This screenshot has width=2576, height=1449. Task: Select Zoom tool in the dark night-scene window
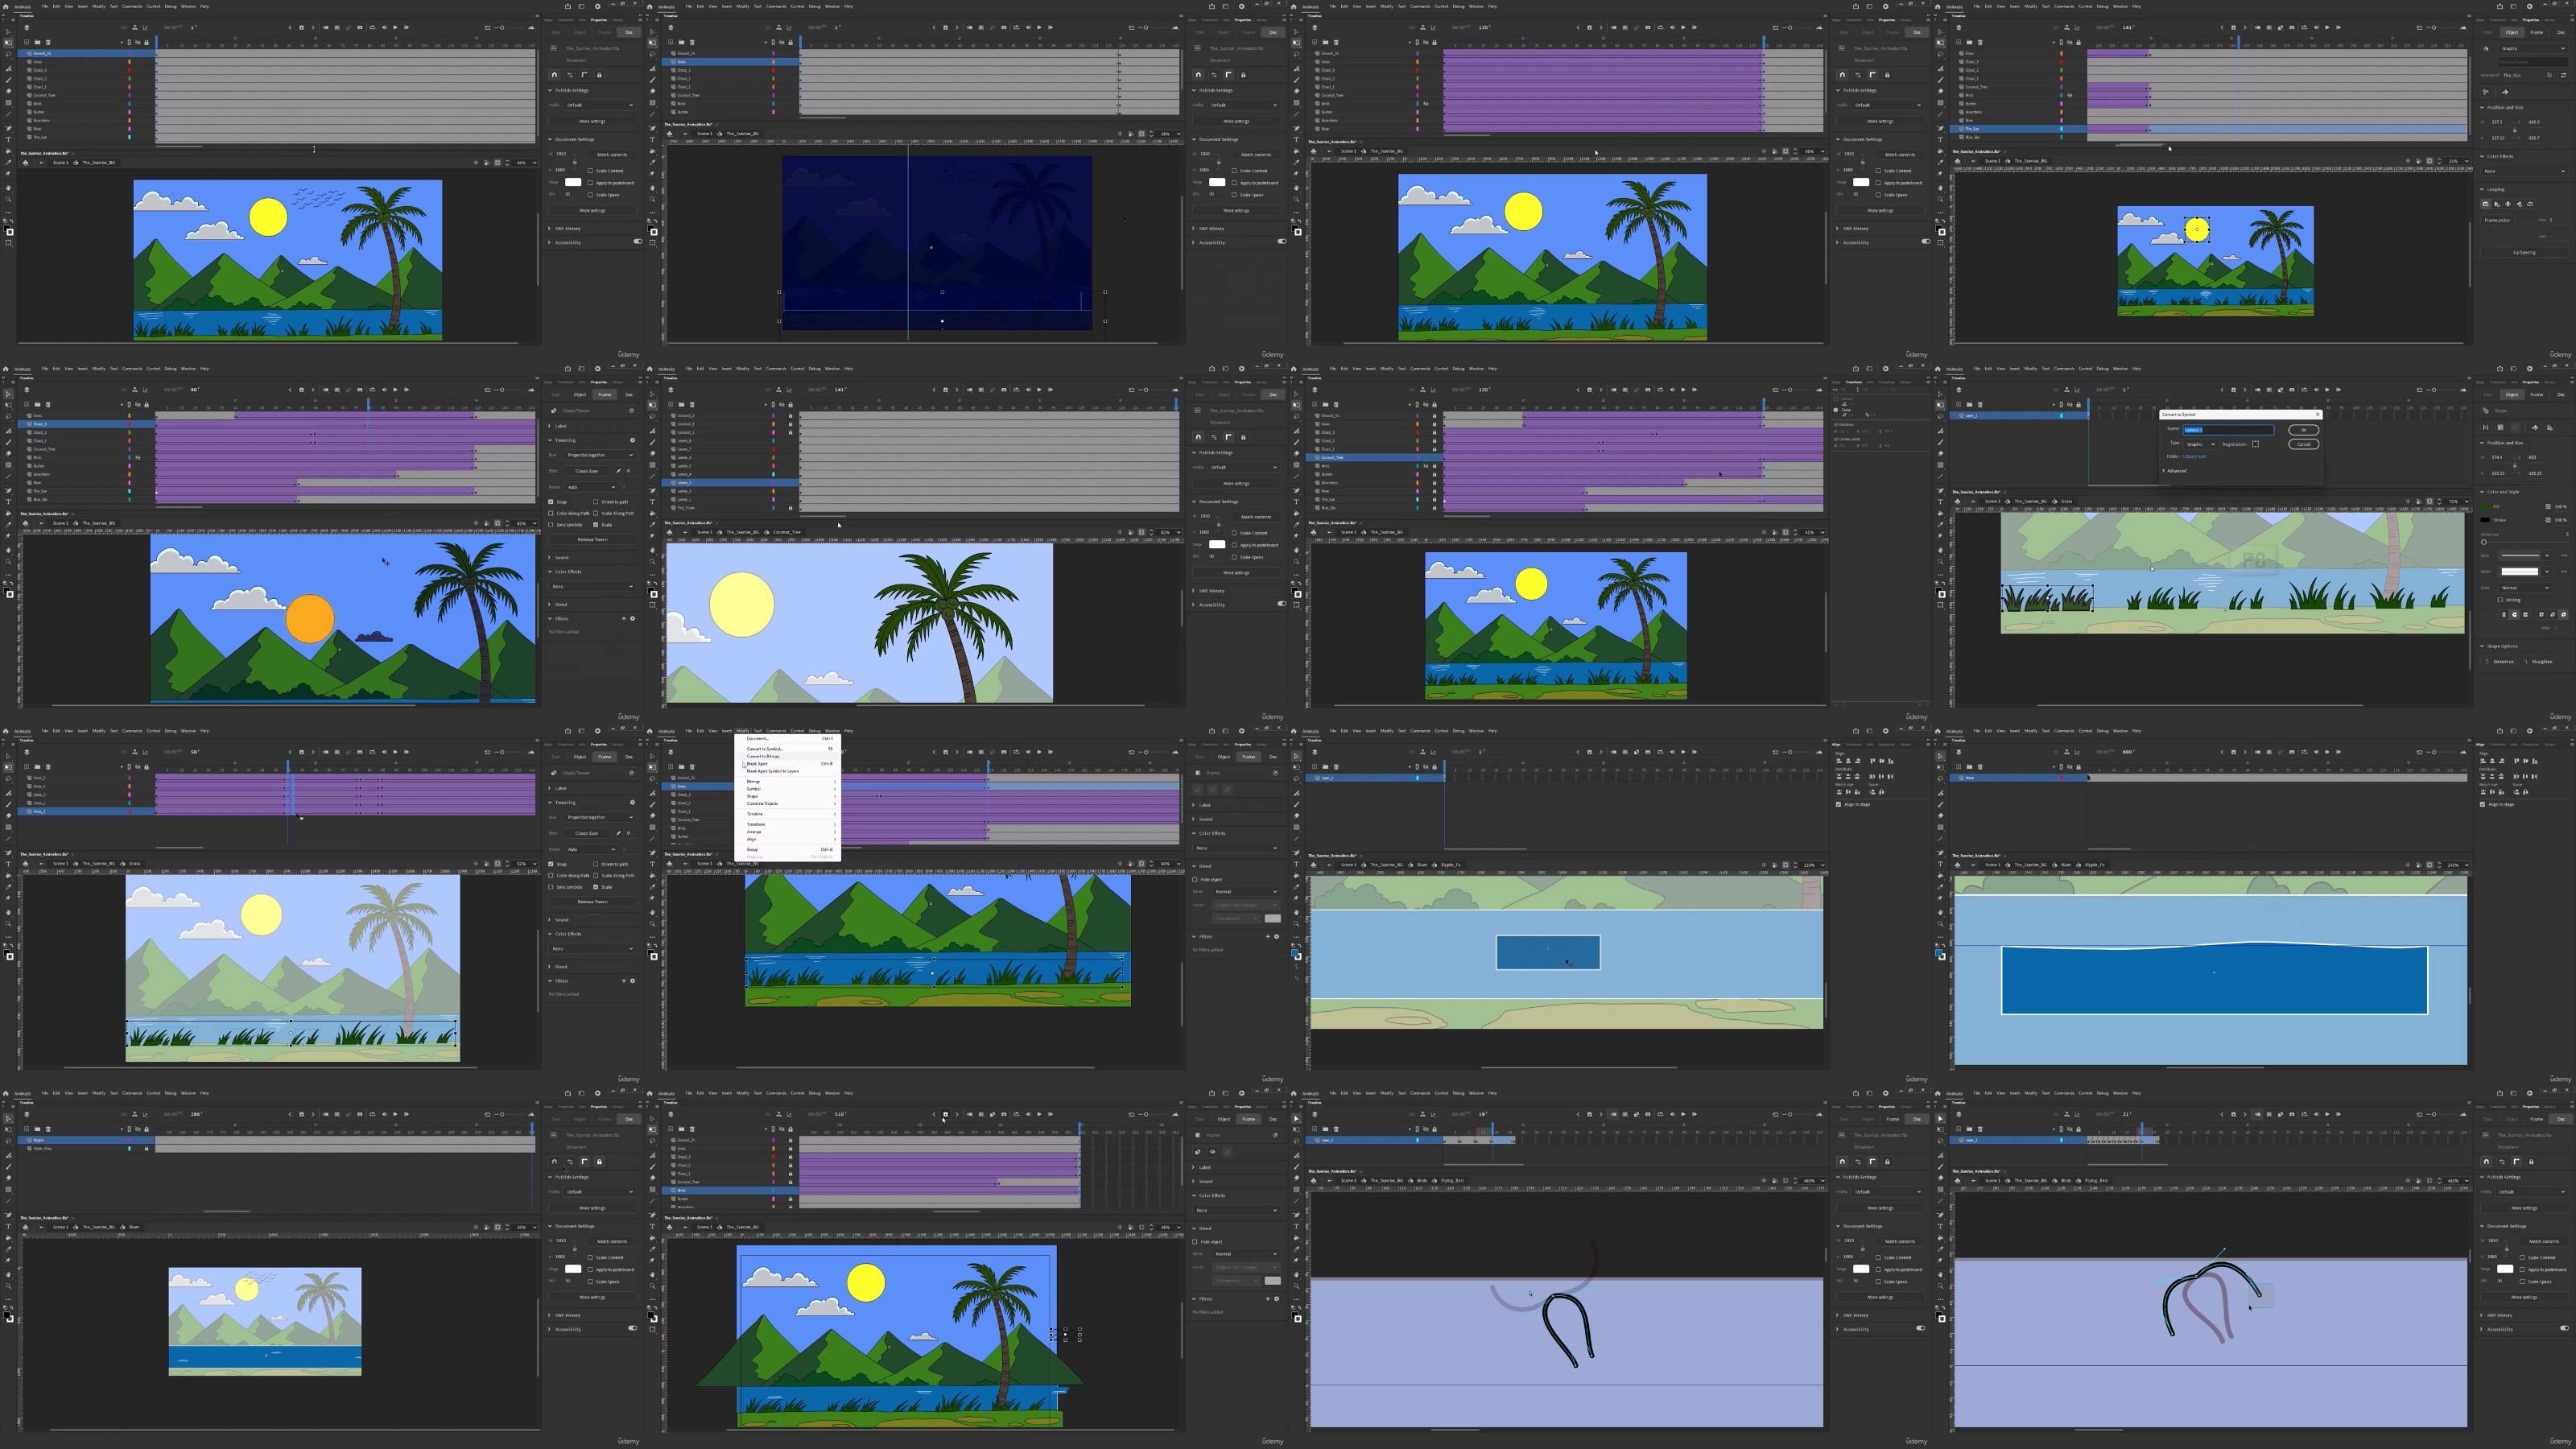[653, 200]
